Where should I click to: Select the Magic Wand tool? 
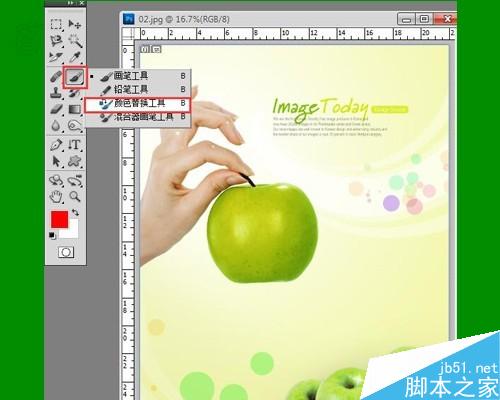[75, 41]
